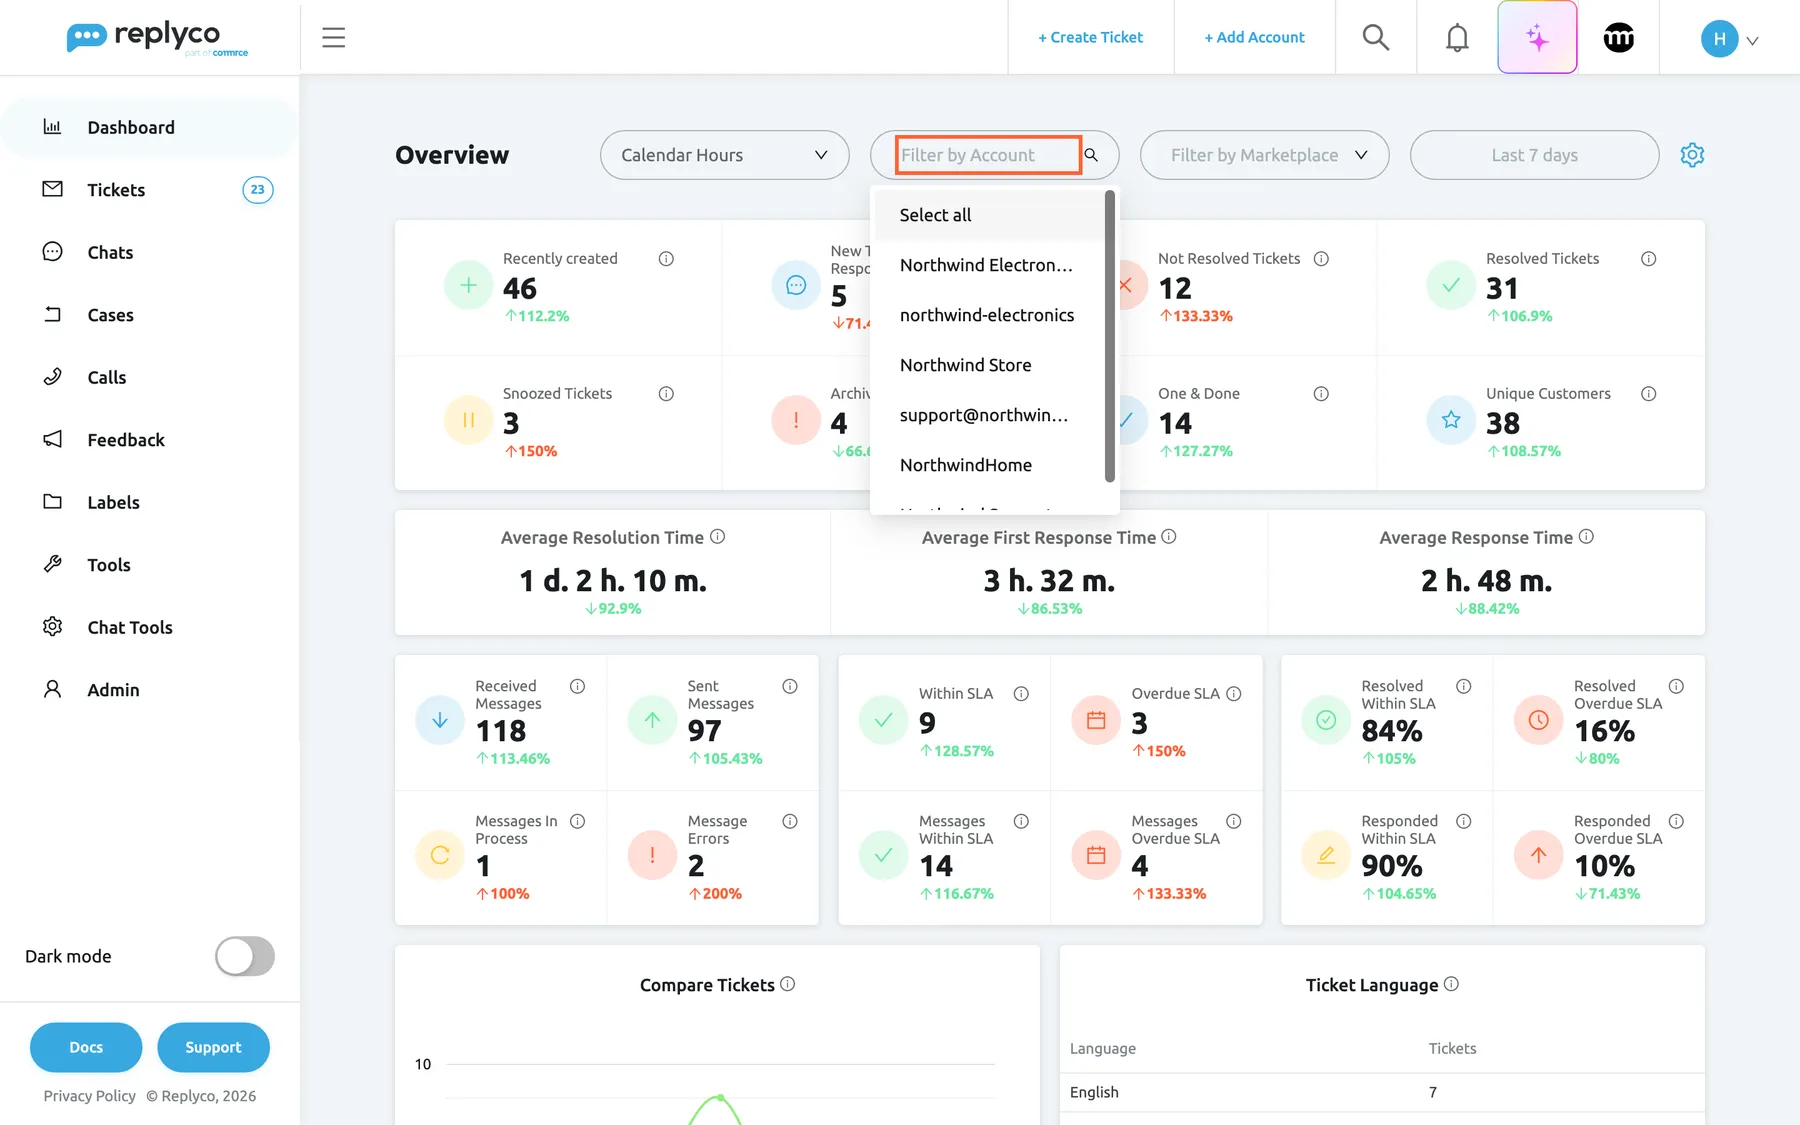Click info icon next to Ticket Language

pyautogui.click(x=1451, y=984)
